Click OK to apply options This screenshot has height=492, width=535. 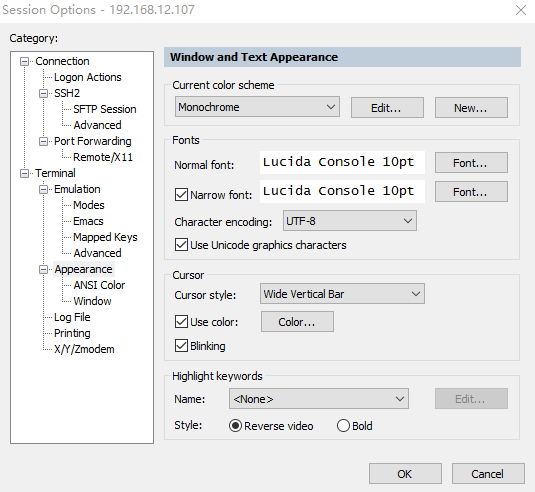[405, 474]
